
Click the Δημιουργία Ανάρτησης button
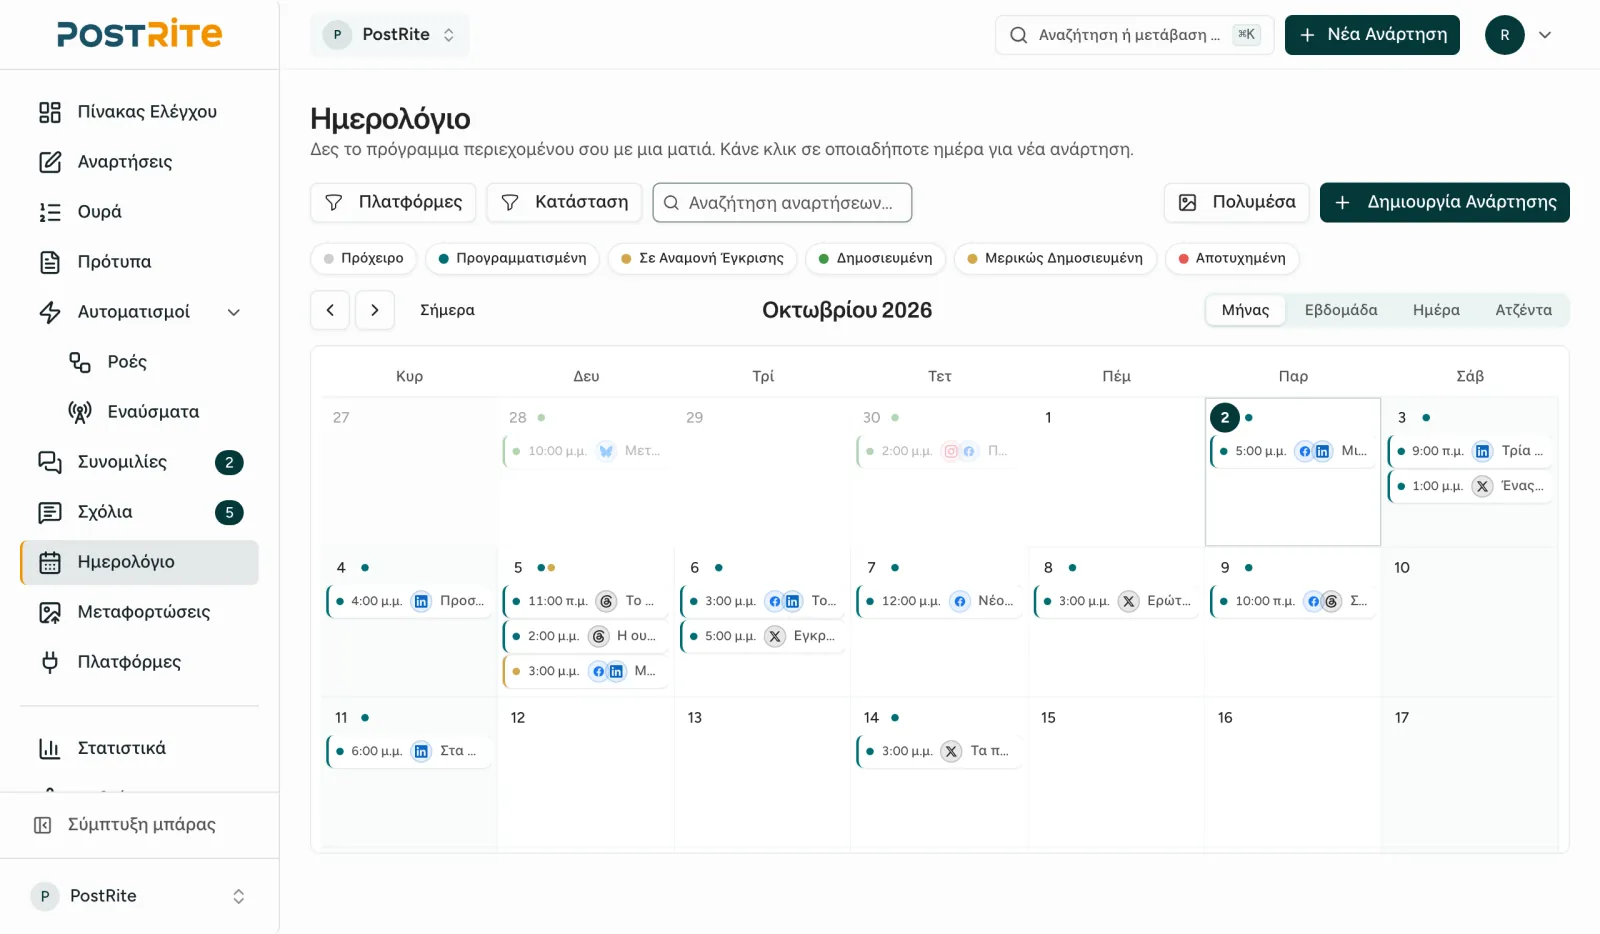[1445, 202]
